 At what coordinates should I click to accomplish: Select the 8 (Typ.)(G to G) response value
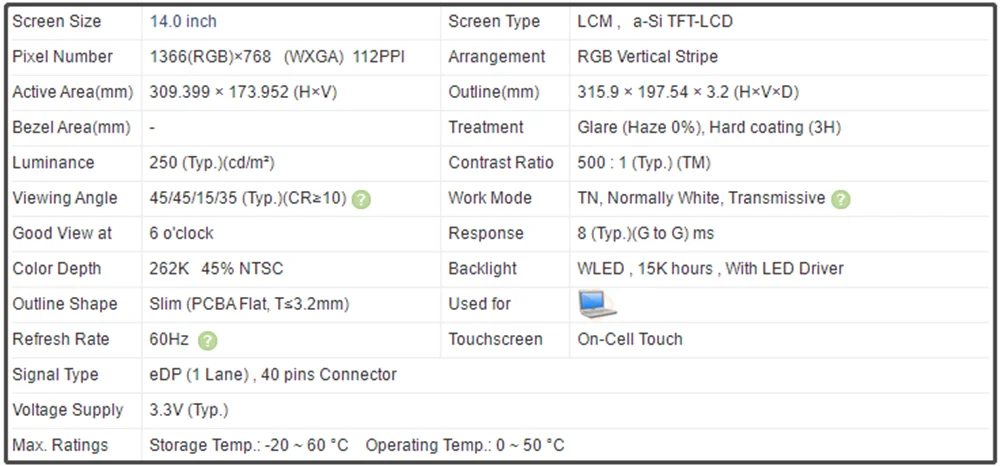[645, 233]
